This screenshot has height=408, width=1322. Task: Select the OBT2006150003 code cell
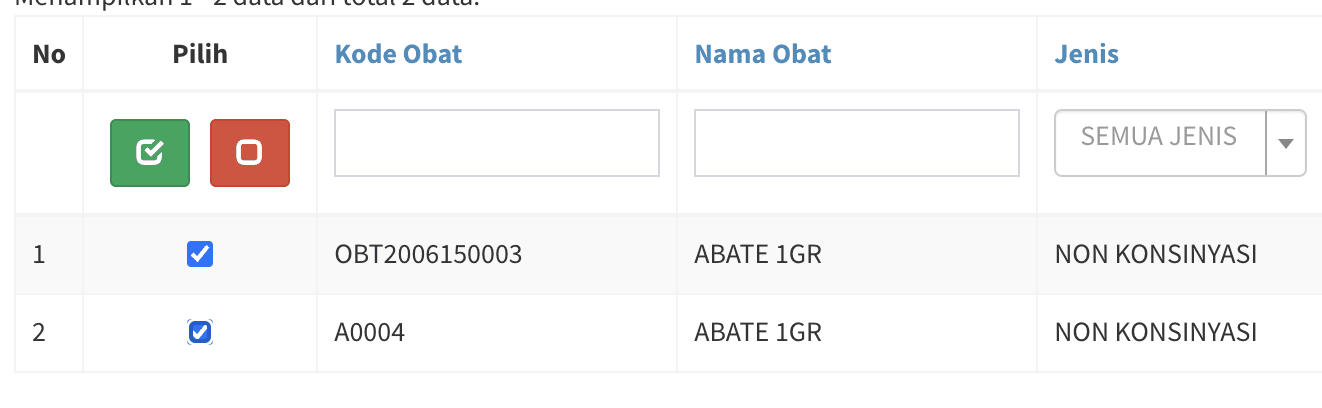click(x=428, y=255)
